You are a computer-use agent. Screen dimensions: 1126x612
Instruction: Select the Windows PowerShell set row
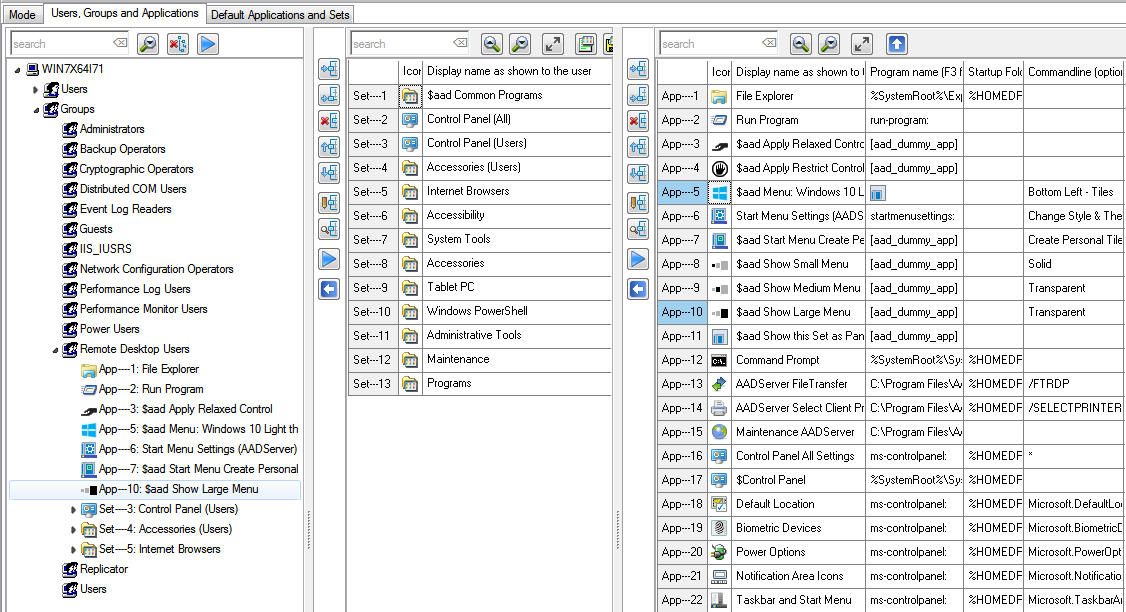[477, 311]
